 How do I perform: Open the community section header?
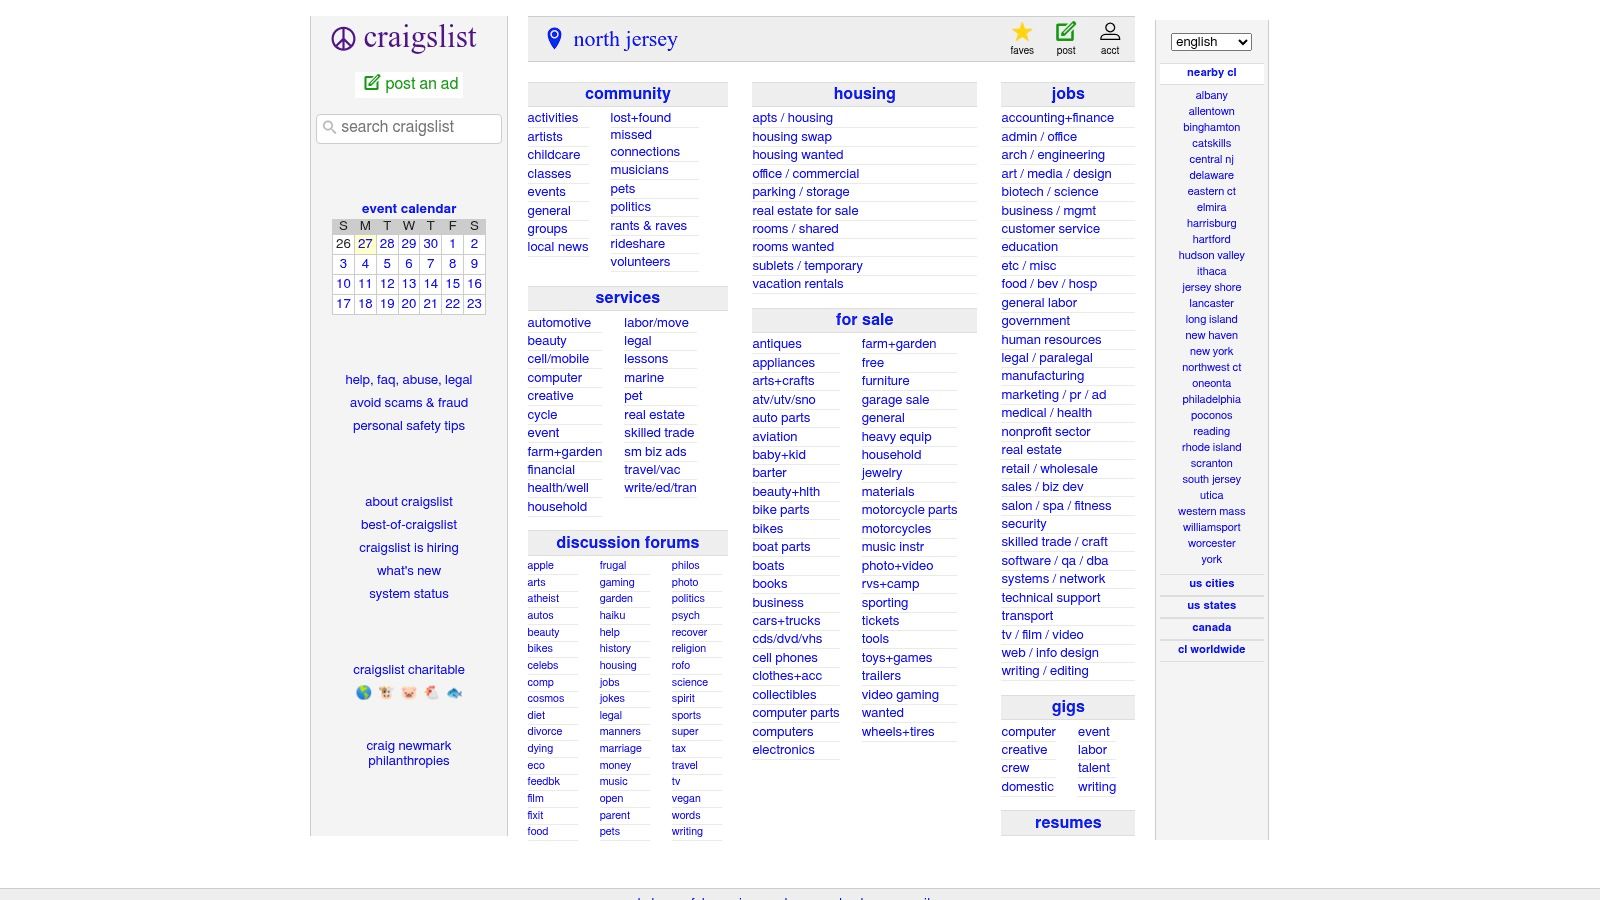(627, 94)
